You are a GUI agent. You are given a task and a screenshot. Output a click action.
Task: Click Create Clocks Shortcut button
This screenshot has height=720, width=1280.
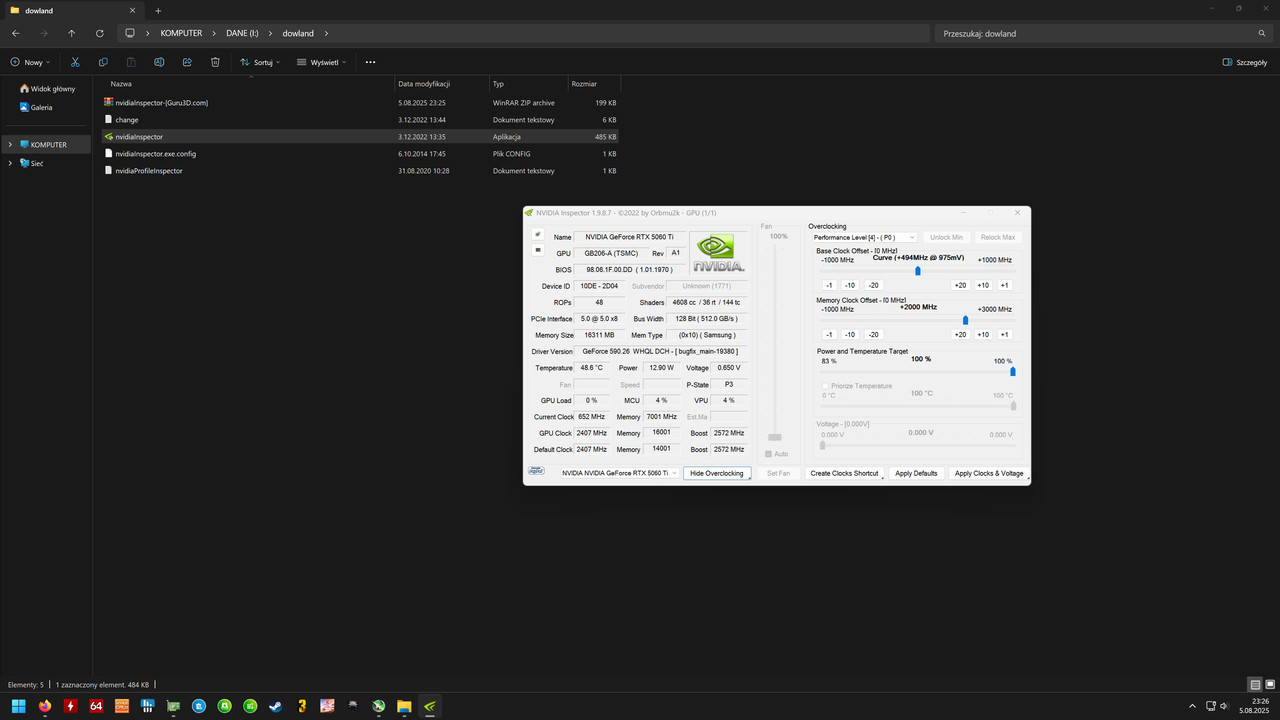(844, 473)
